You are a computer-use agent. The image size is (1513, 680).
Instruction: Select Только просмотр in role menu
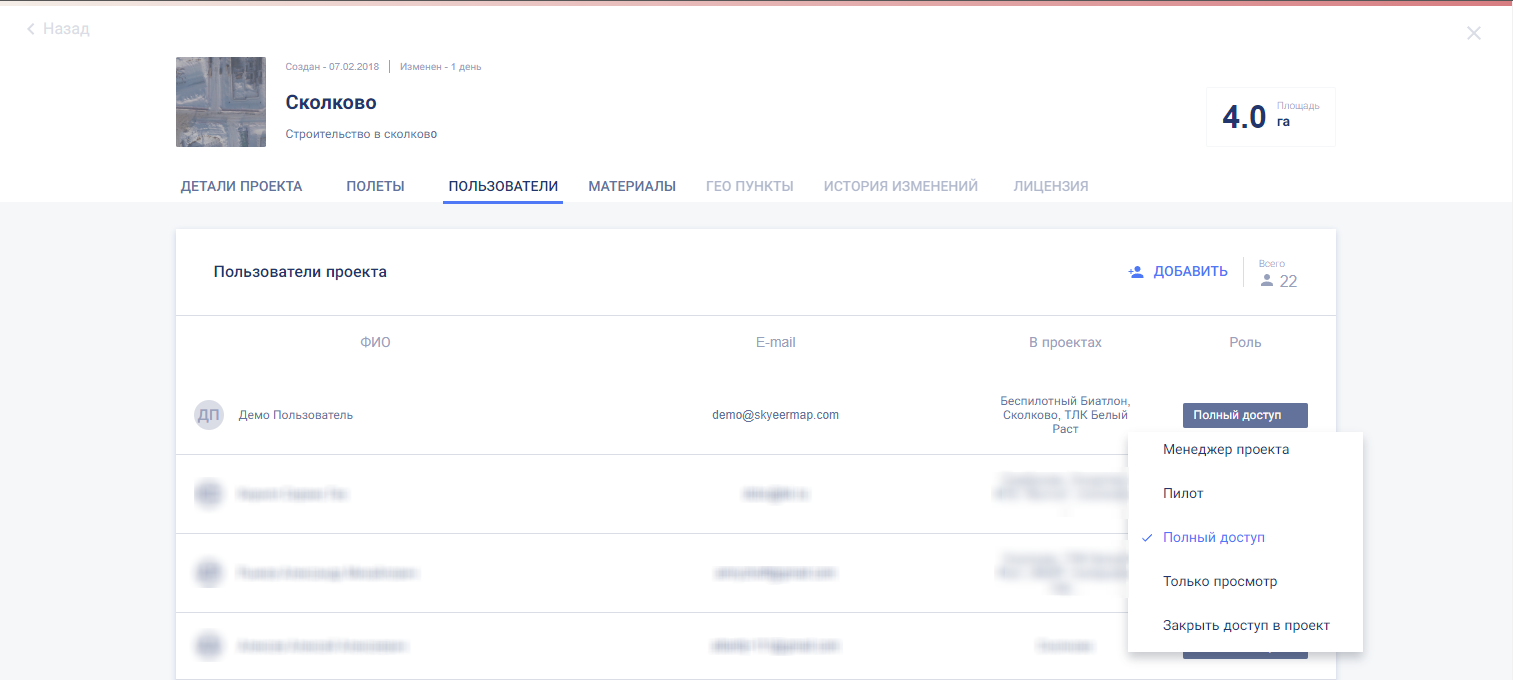1219,582
